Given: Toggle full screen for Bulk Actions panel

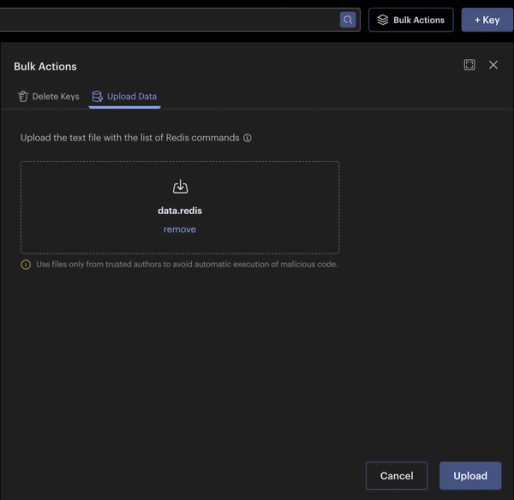Looking at the screenshot, I should pos(469,65).
